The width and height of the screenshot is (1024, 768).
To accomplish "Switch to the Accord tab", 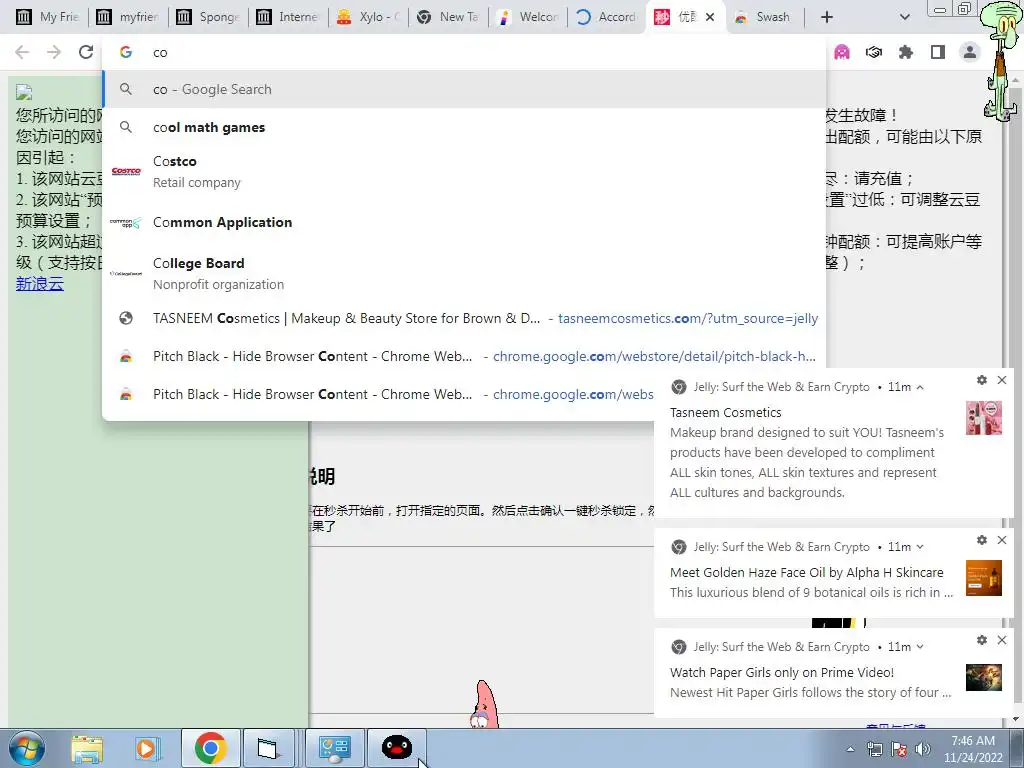I will 607,17.
